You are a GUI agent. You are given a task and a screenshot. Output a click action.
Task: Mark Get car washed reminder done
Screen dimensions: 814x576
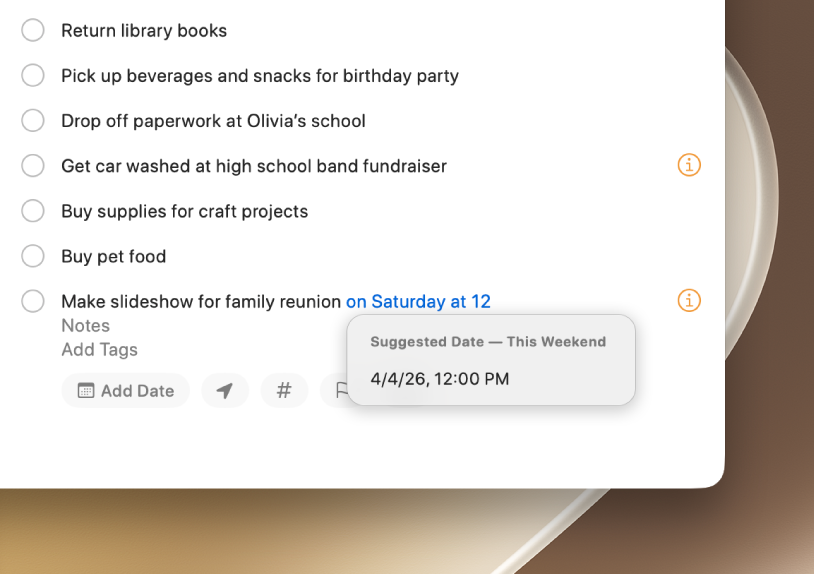[33, 166]
